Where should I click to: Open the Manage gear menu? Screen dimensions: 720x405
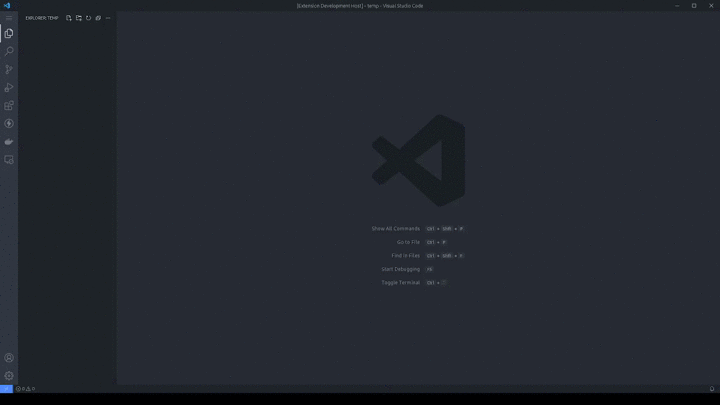coord(9,376)
